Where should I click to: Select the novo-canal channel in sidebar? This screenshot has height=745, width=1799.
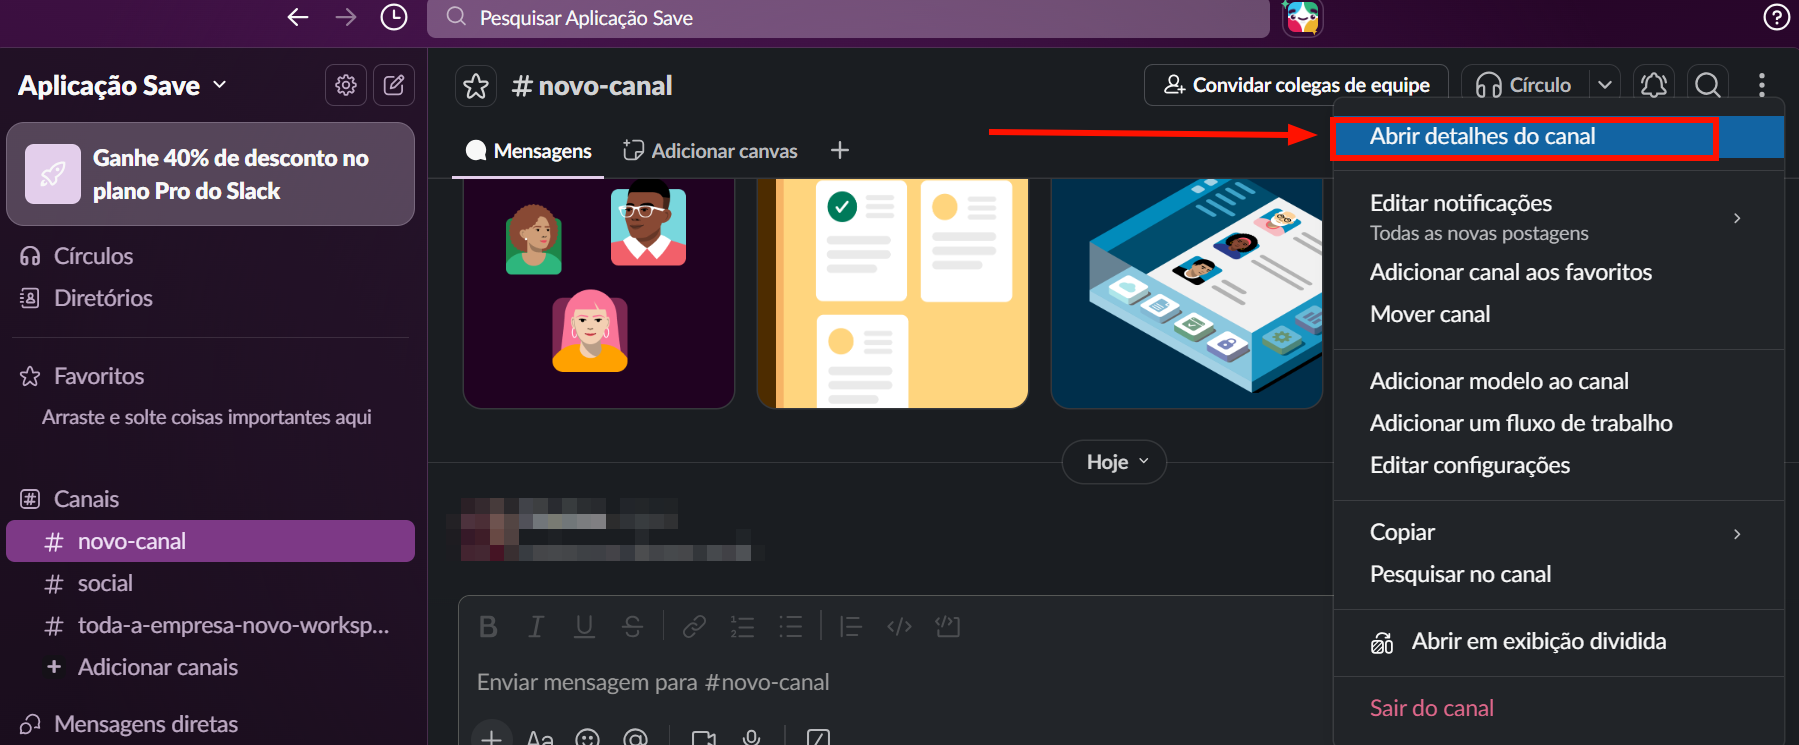click(x=210, y=541)
